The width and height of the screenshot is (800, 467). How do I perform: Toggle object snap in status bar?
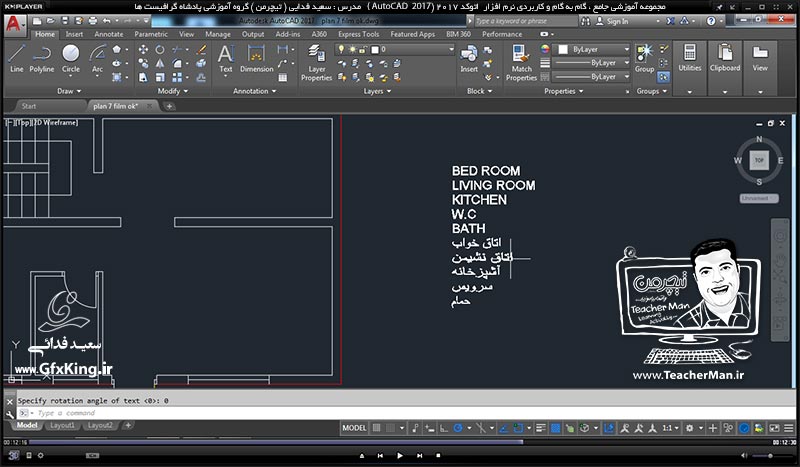tap(518, 428)
